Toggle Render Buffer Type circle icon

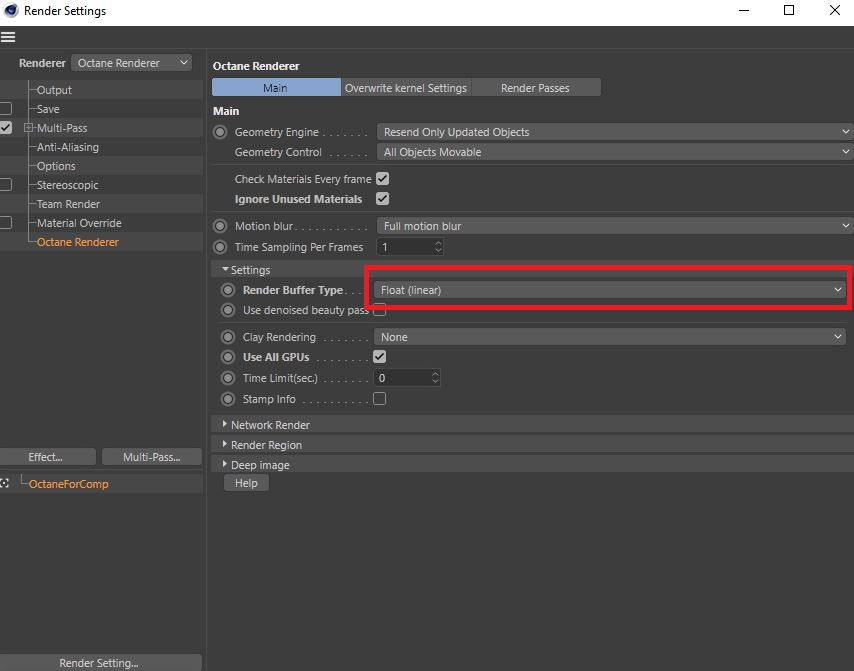click(228, 290)
